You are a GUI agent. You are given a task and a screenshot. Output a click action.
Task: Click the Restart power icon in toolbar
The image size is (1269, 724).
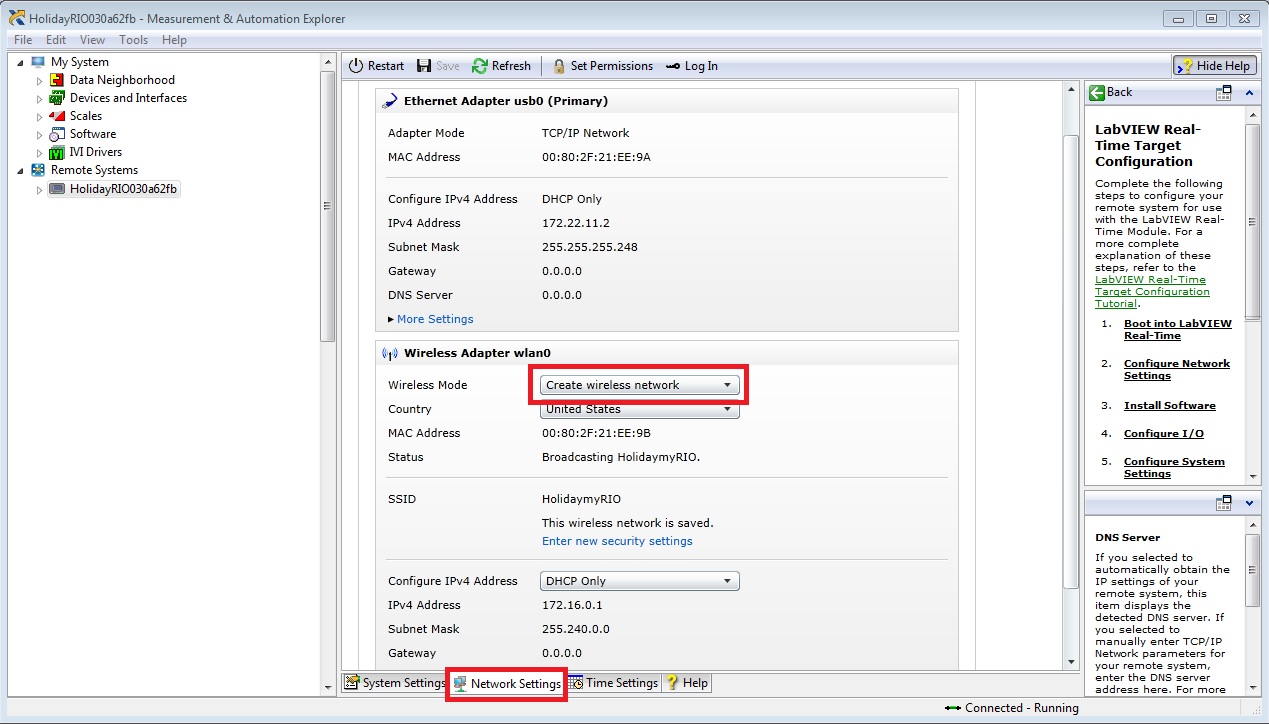point(356,66)
